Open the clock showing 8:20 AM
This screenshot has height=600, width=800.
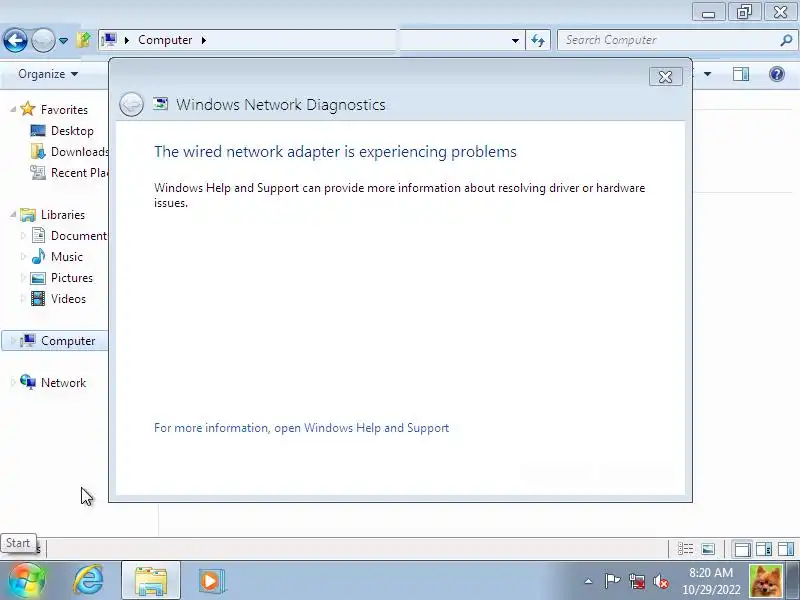711,581
